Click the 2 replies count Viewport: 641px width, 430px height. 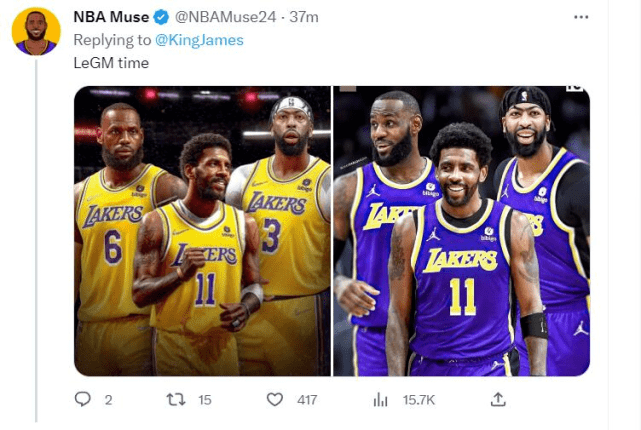108,400
